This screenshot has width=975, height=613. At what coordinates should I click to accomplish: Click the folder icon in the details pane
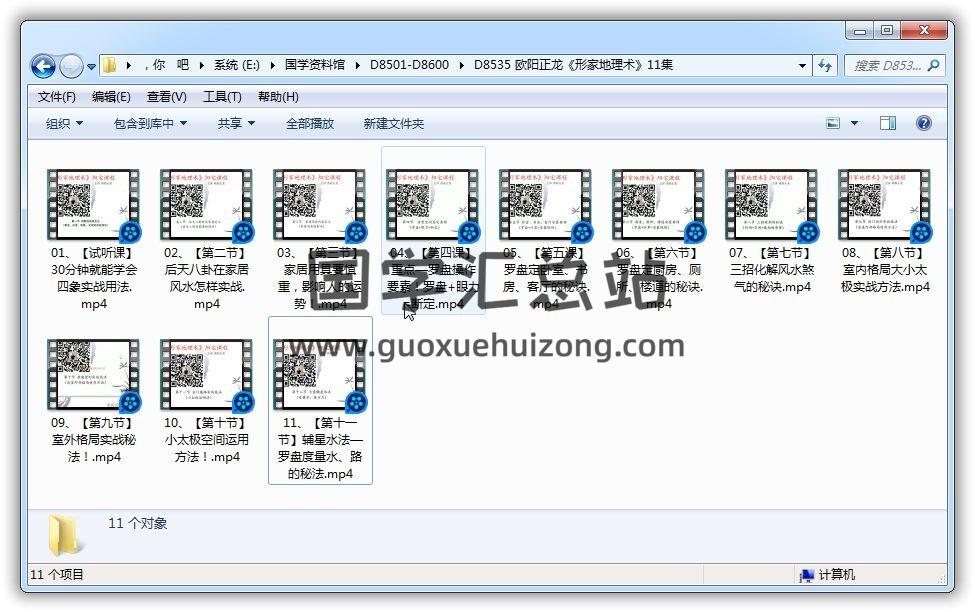tap(65, 535)
